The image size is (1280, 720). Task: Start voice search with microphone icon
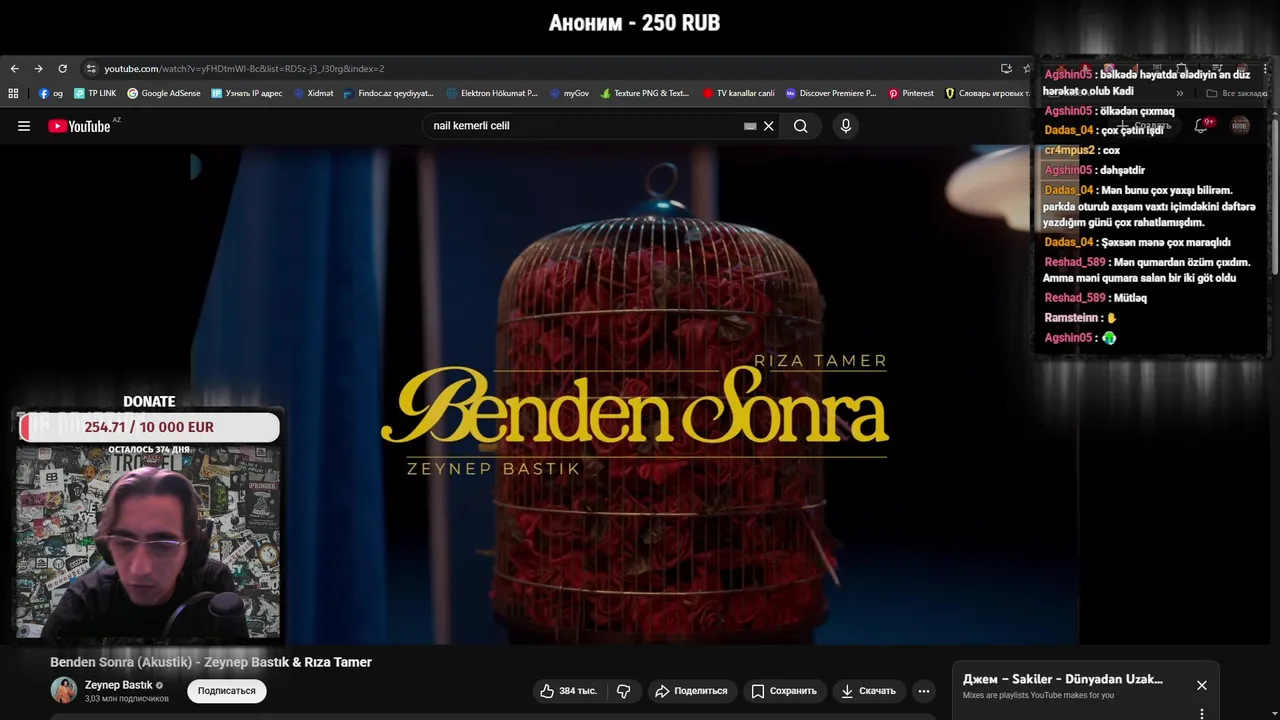coord(846,126)
